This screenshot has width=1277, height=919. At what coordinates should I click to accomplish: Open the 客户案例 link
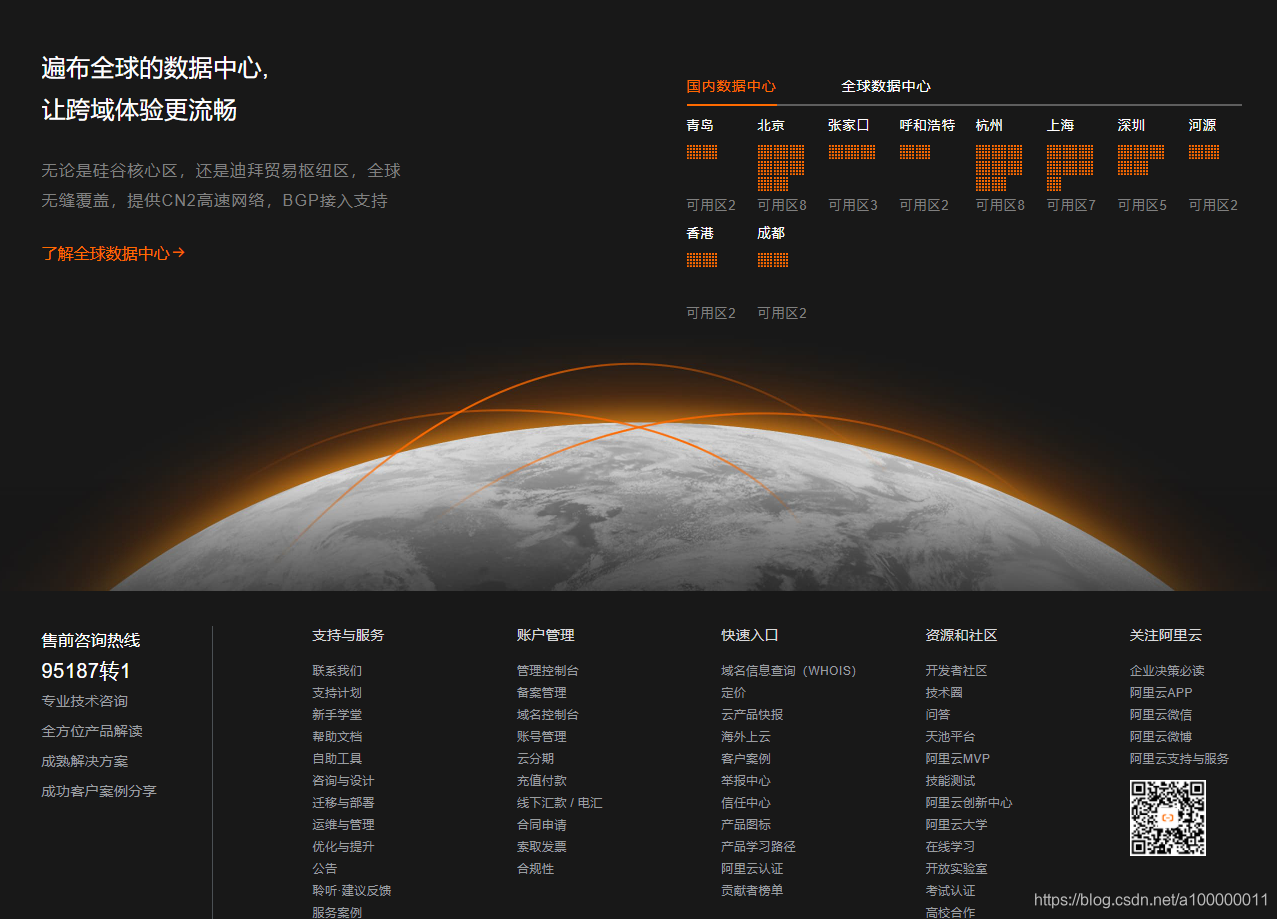tap(746, 759)
